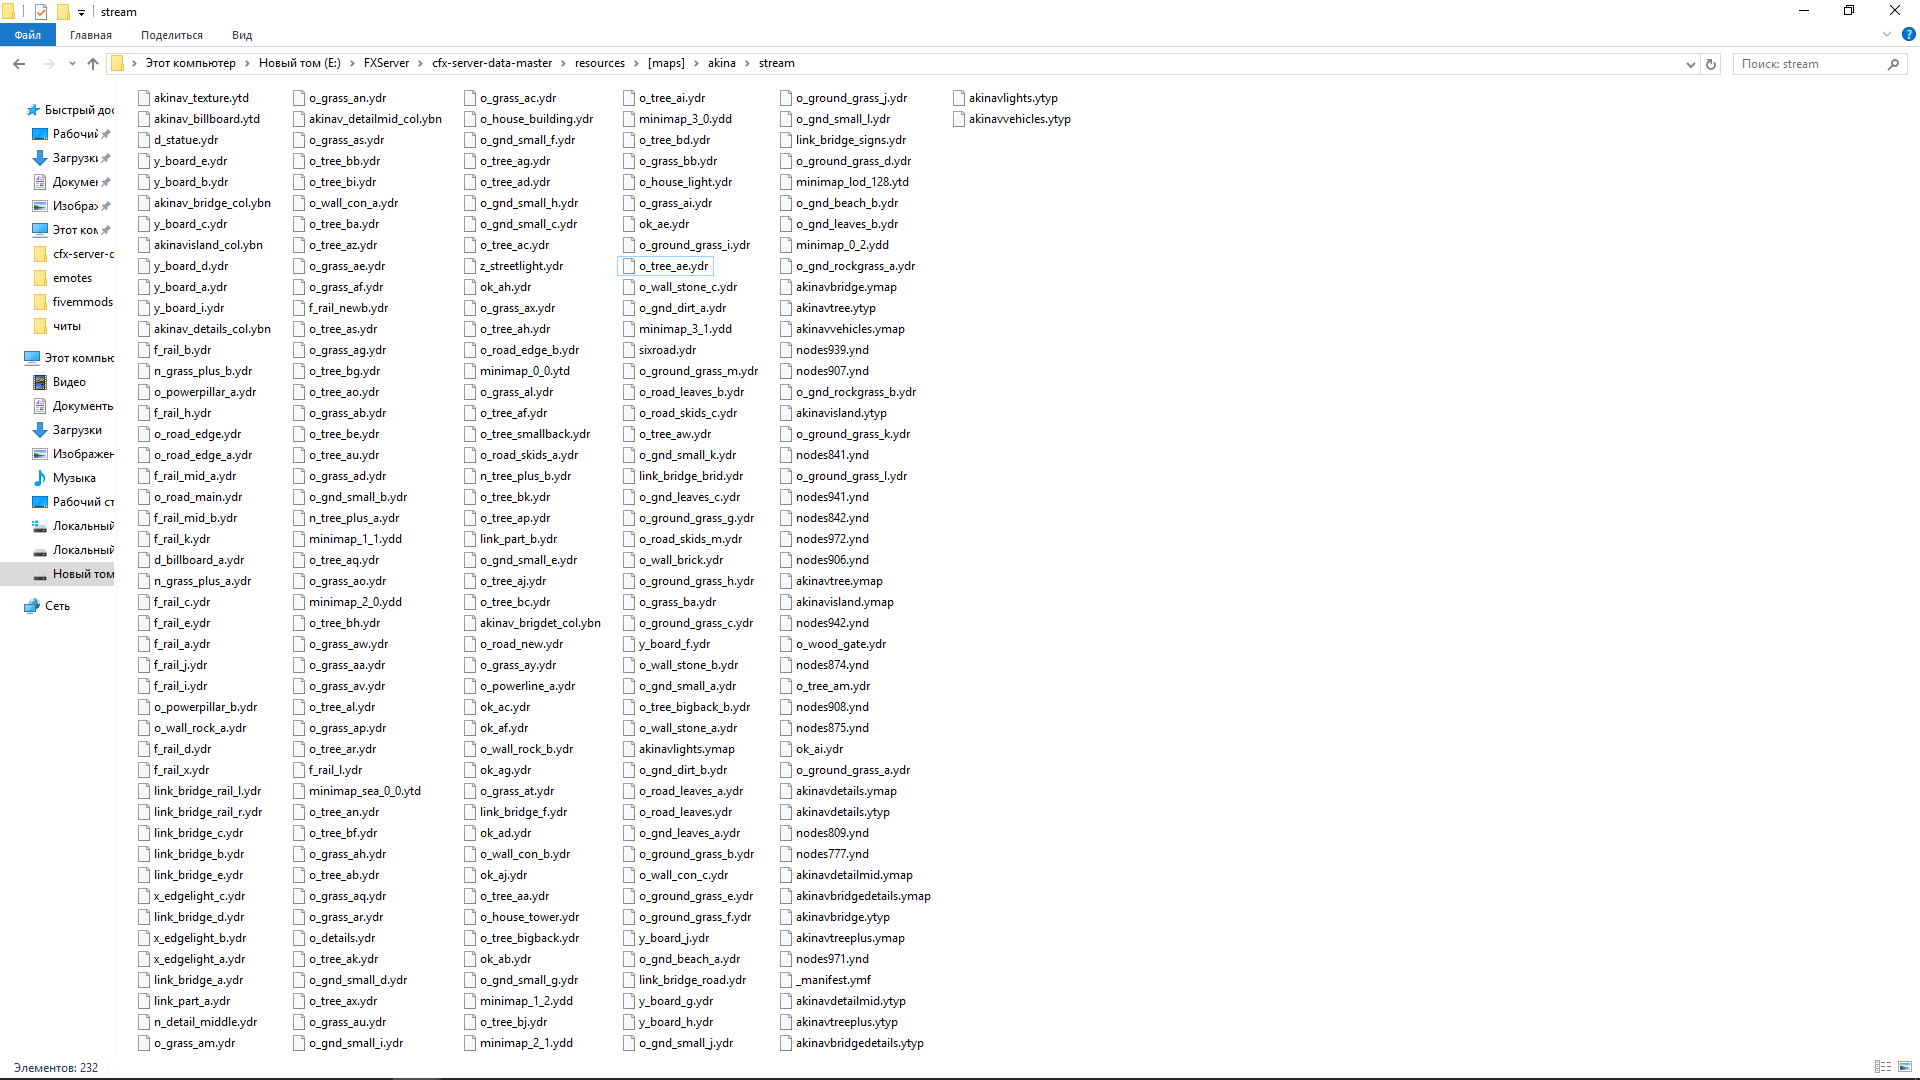Viewport: 1920px width, 1080px height.
Task: Click the folder icon in the address bar
Action: 119,63
